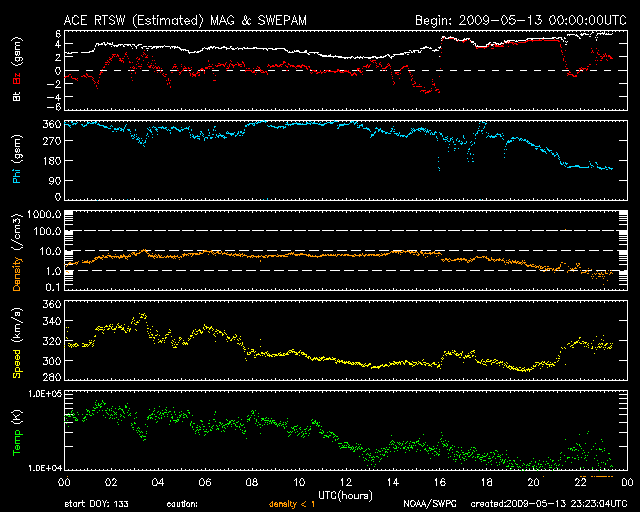Click the white 'Bt' axis label
The height and width of the screenshot is (512, 640).
[x=17, y=96]
